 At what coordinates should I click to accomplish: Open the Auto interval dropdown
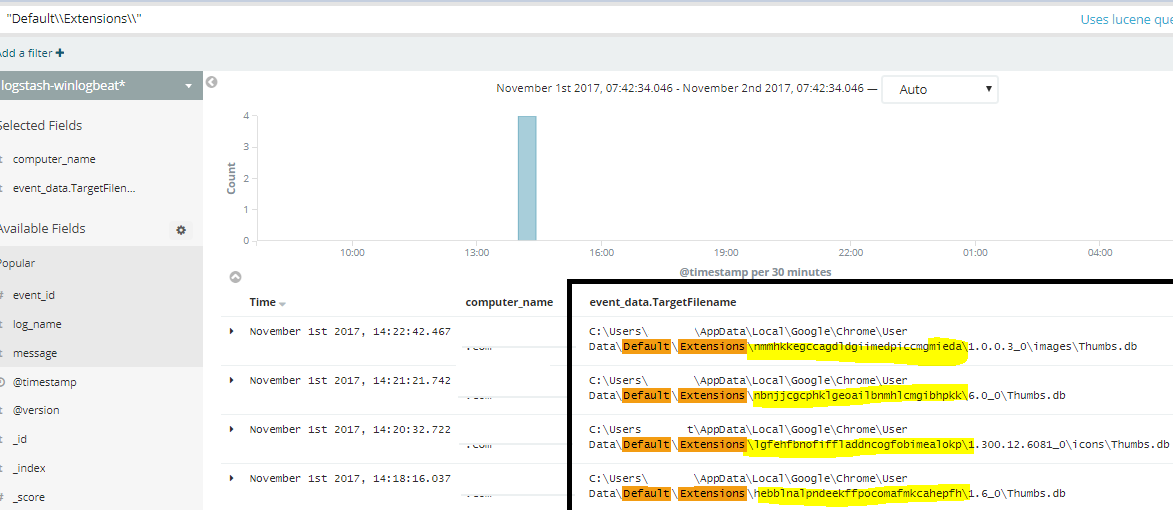(x=940, y=89)
